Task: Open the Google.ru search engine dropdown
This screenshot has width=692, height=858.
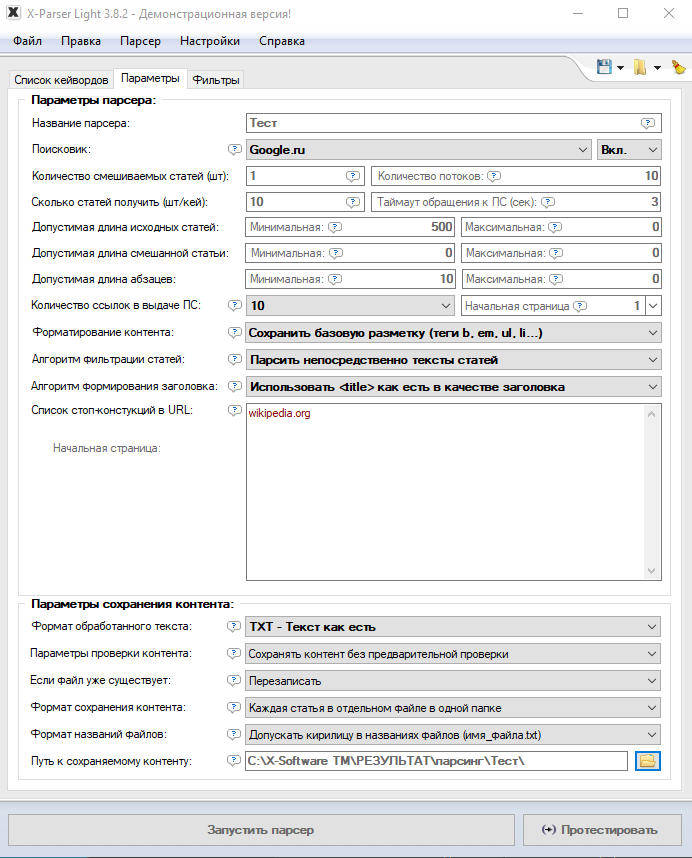Action: pos(418,149)
